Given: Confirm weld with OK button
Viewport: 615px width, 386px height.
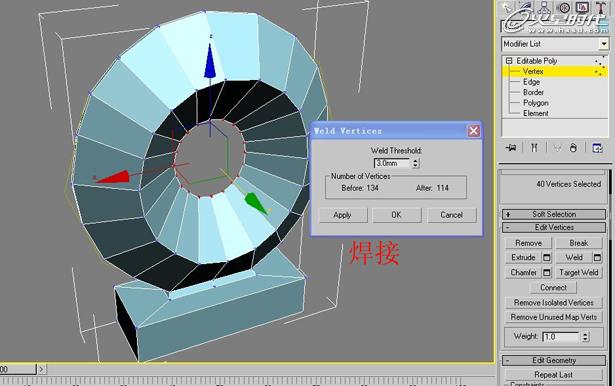Looking at the screenshot, I should click(x=397, y=215).
